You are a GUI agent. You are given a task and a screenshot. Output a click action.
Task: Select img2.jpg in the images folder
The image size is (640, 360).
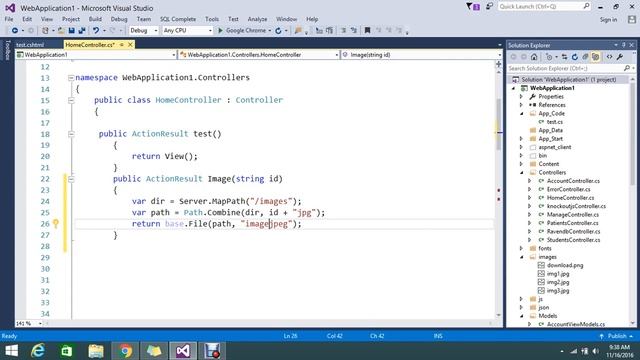click(x=558, y=282)
